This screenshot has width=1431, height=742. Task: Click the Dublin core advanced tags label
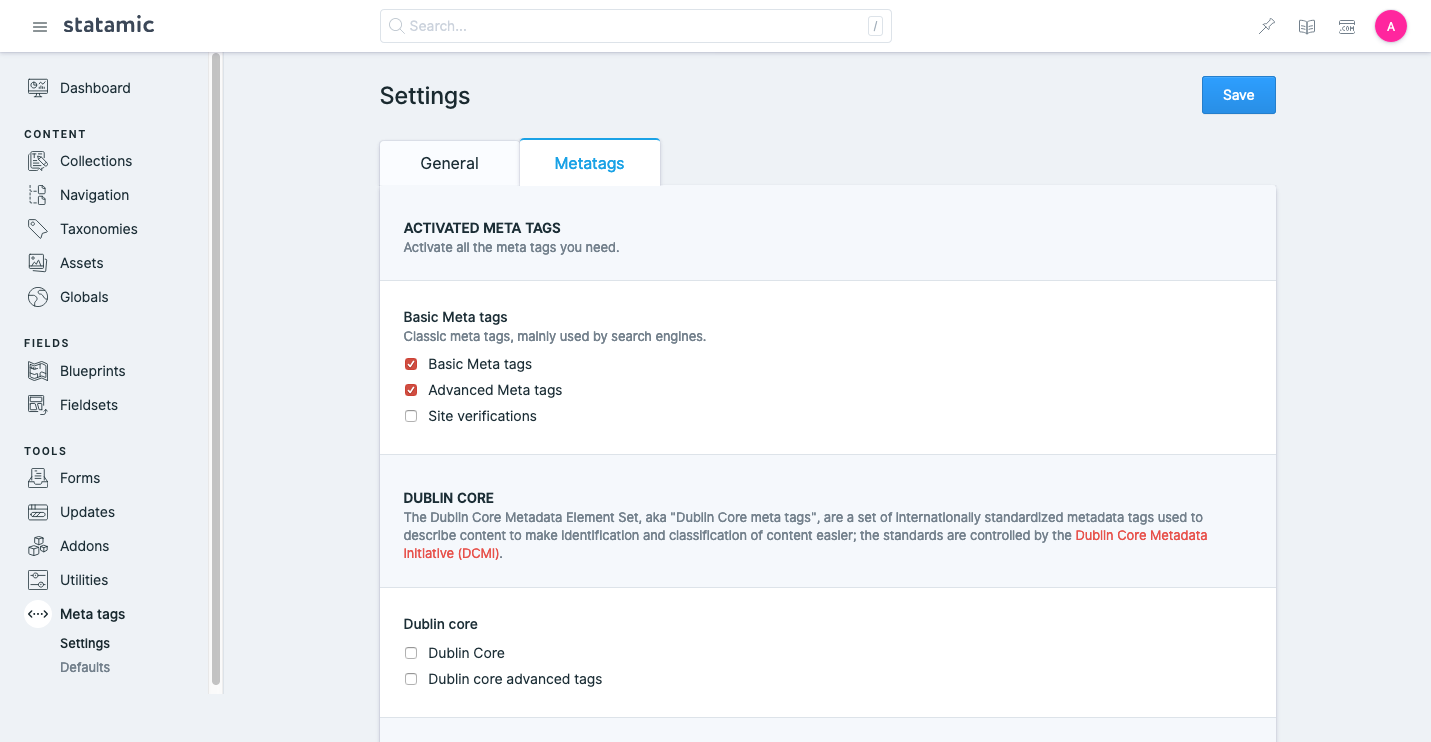[515, 679]
